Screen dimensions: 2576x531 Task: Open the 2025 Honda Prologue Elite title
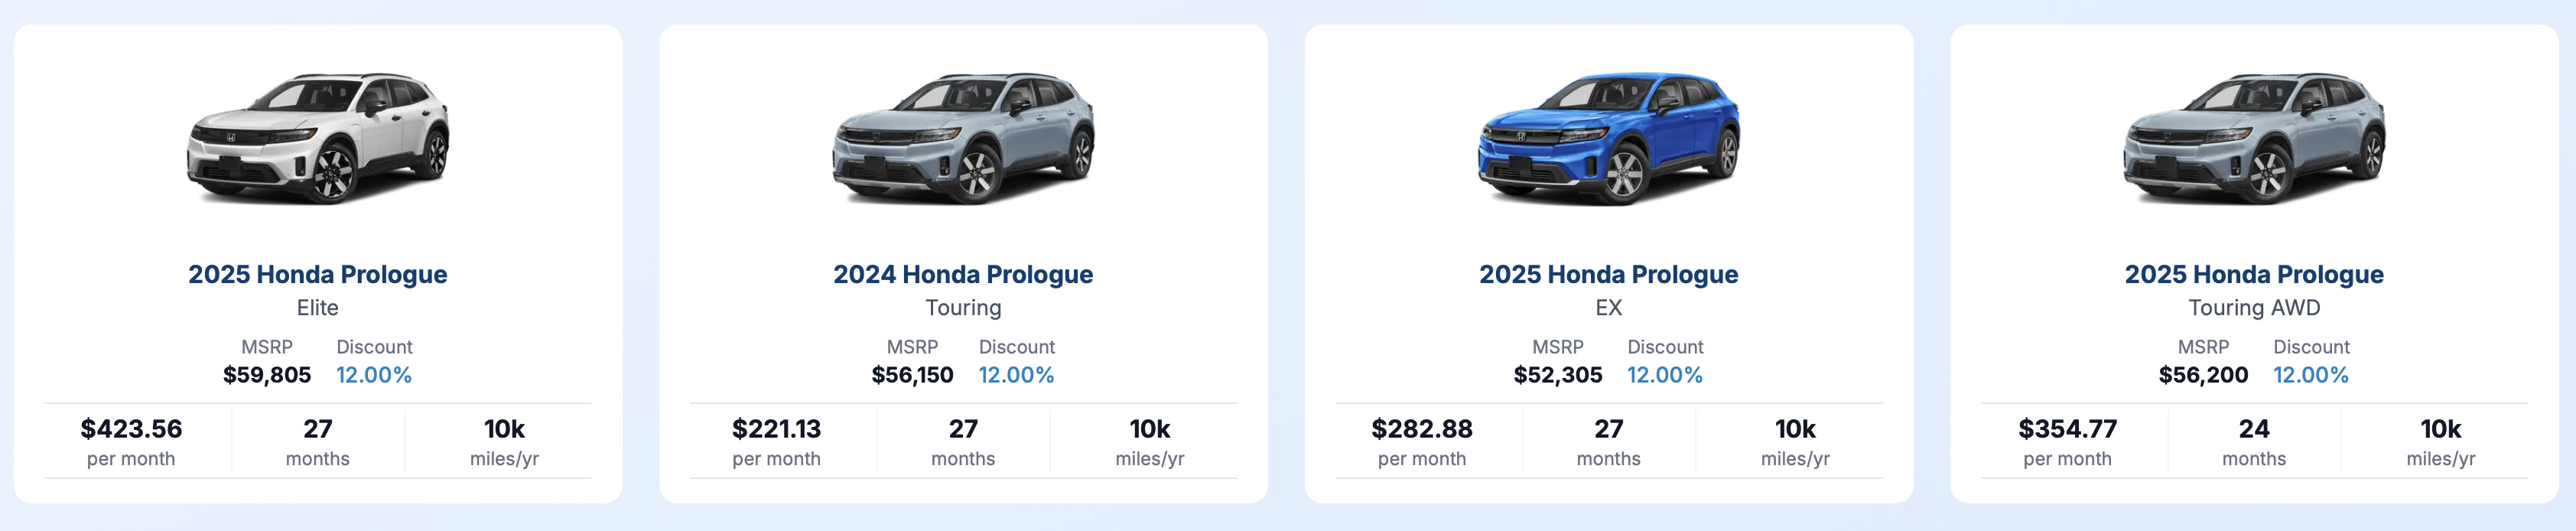click(x=318, y=274)
